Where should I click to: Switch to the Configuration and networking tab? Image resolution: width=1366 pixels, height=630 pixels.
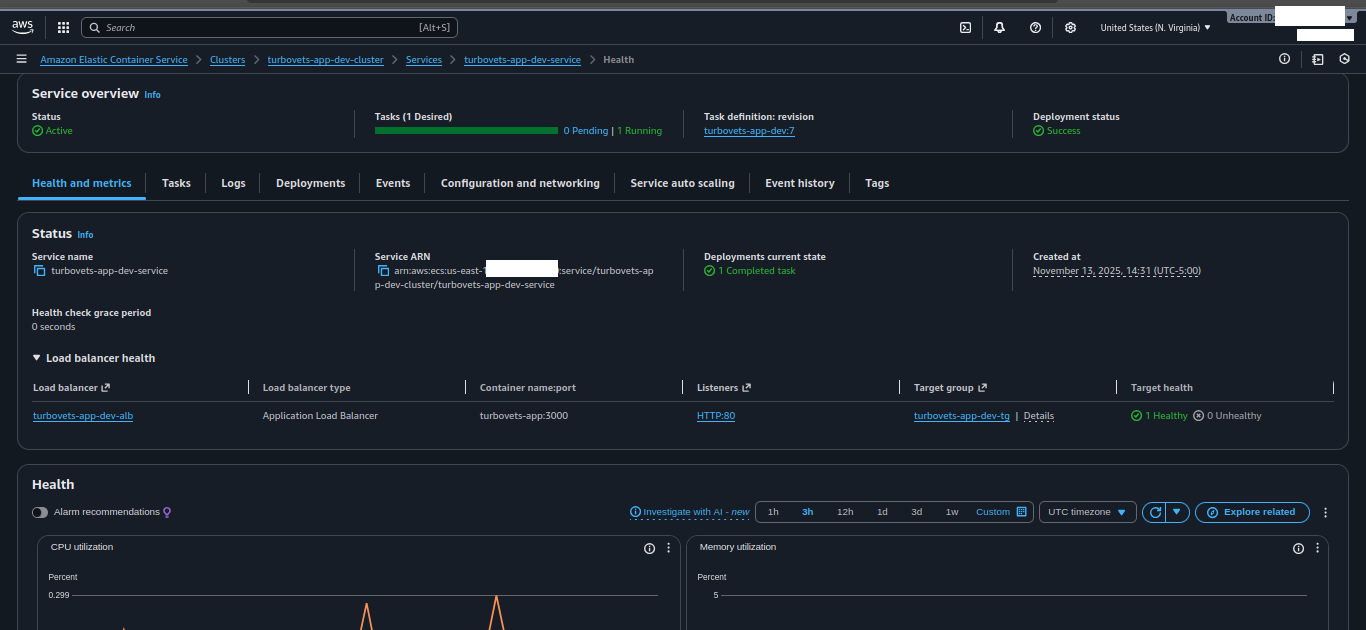pos(520,183)
